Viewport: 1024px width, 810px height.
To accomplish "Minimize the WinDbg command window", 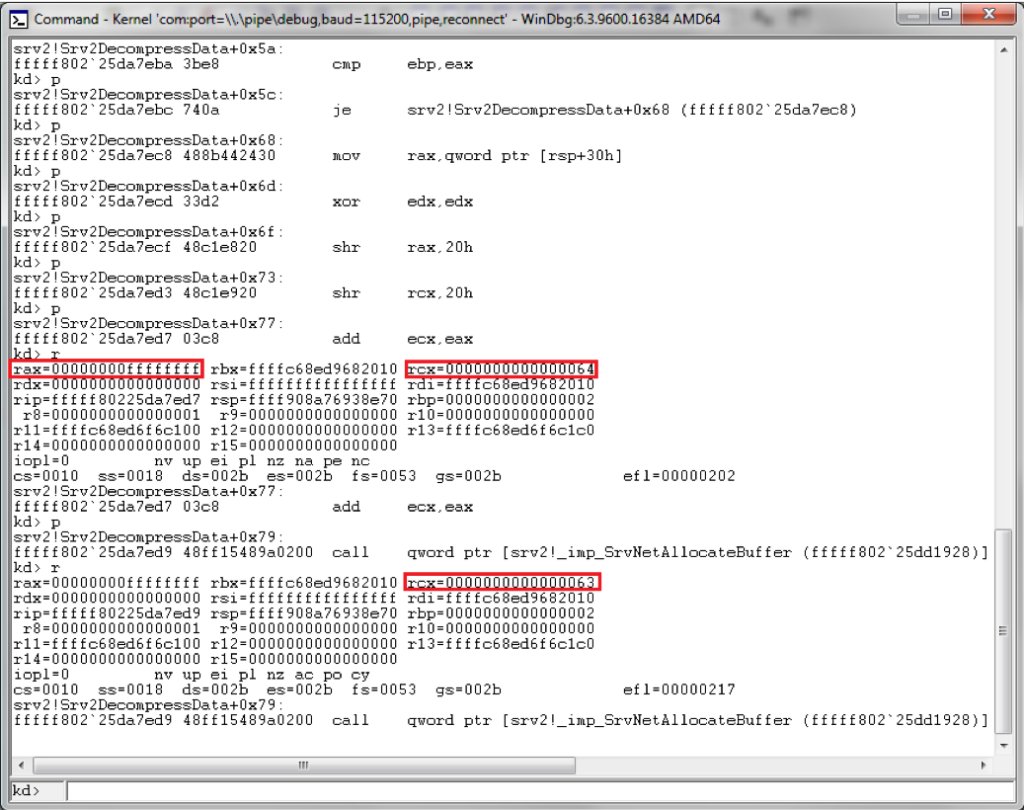I will [x=914, y=14].
